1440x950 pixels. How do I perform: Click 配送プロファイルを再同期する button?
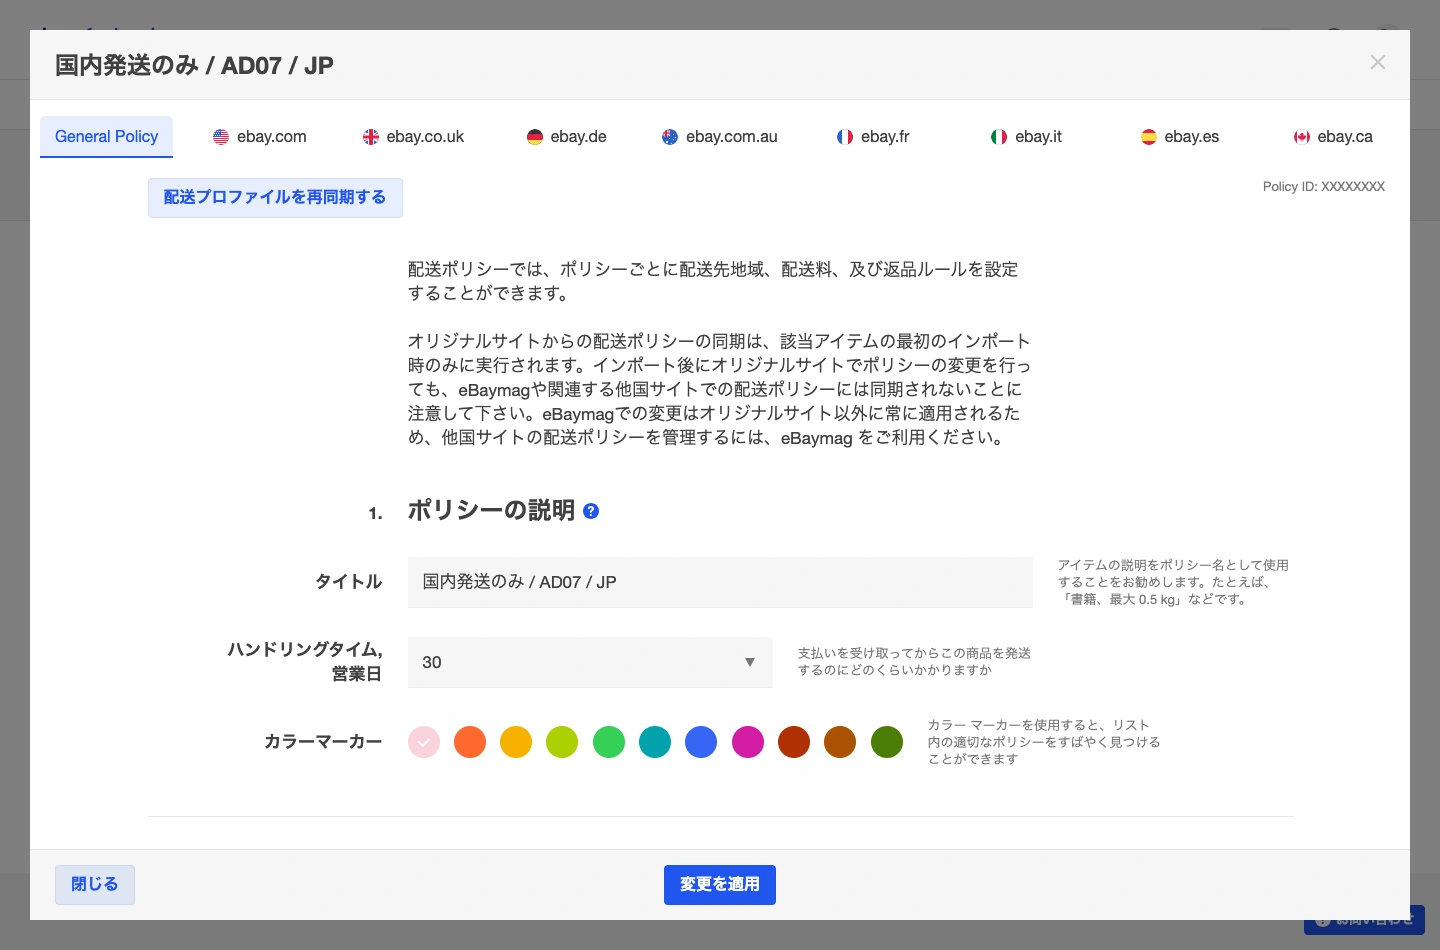click(275, 198)
